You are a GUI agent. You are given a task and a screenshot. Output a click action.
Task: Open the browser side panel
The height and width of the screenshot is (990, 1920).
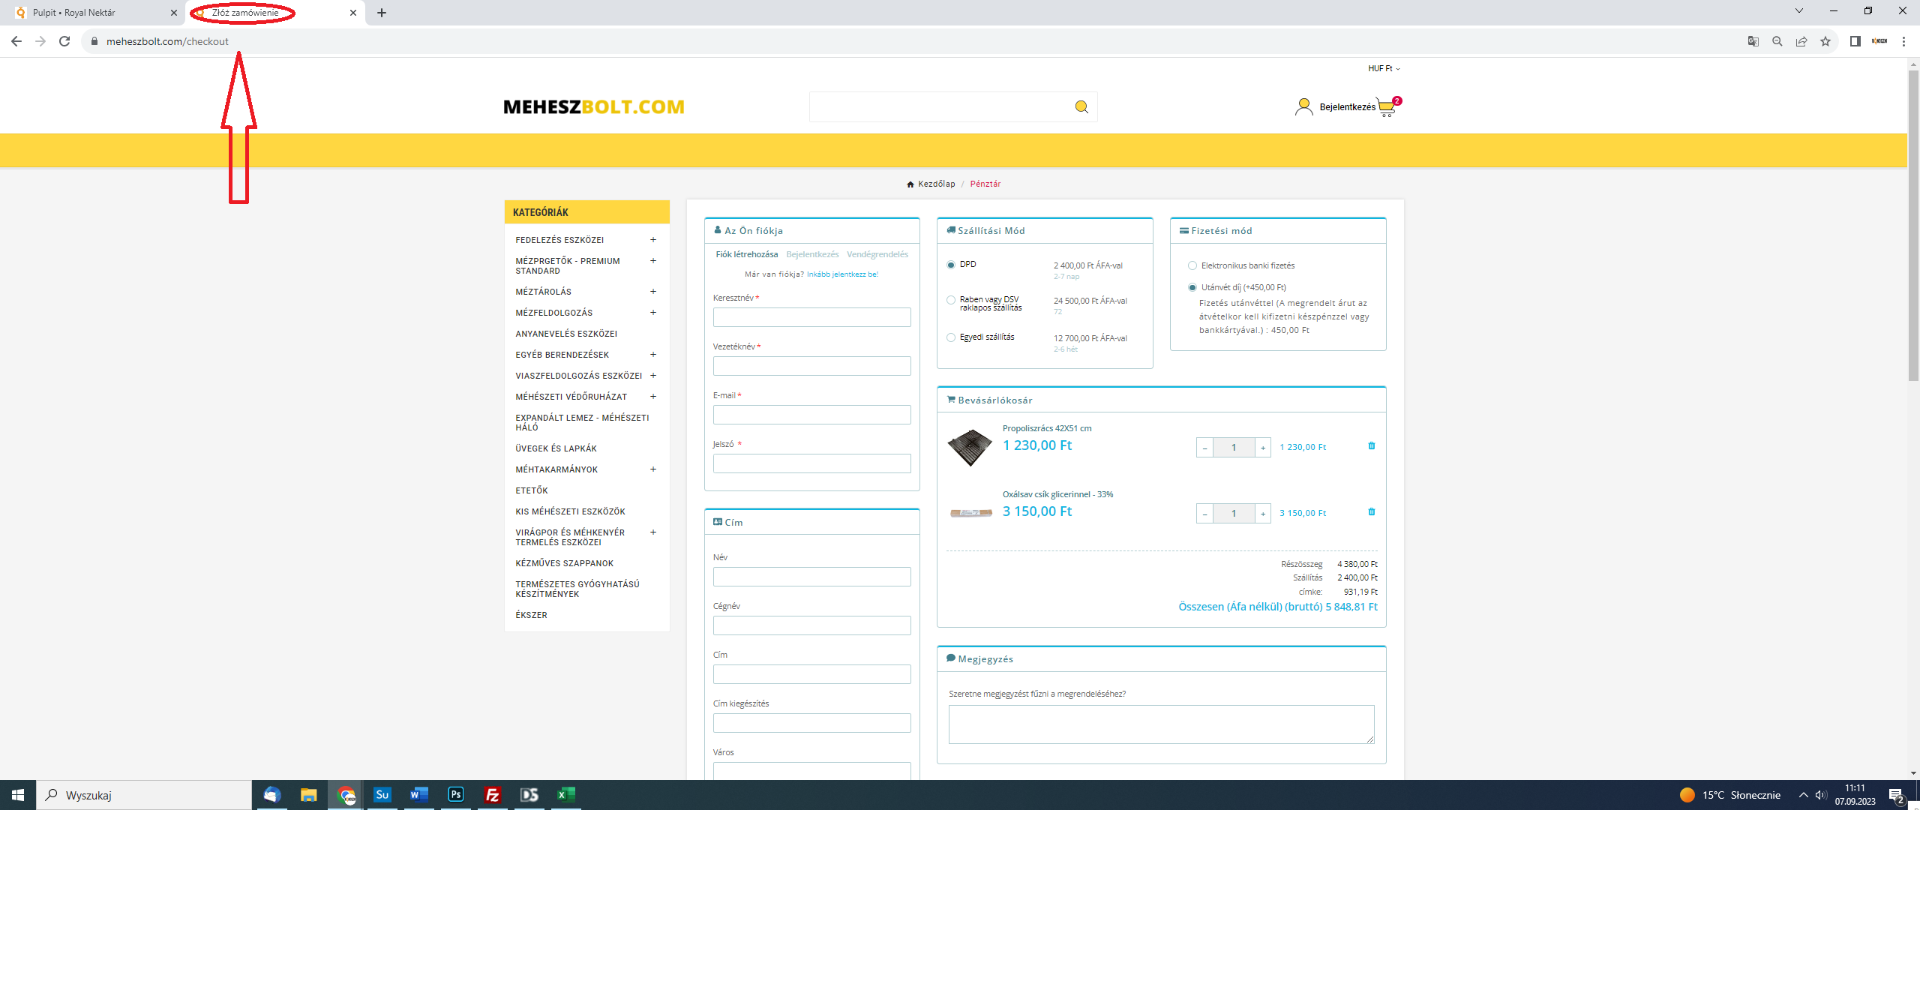pyautogui.click(x=1855, y=41)
